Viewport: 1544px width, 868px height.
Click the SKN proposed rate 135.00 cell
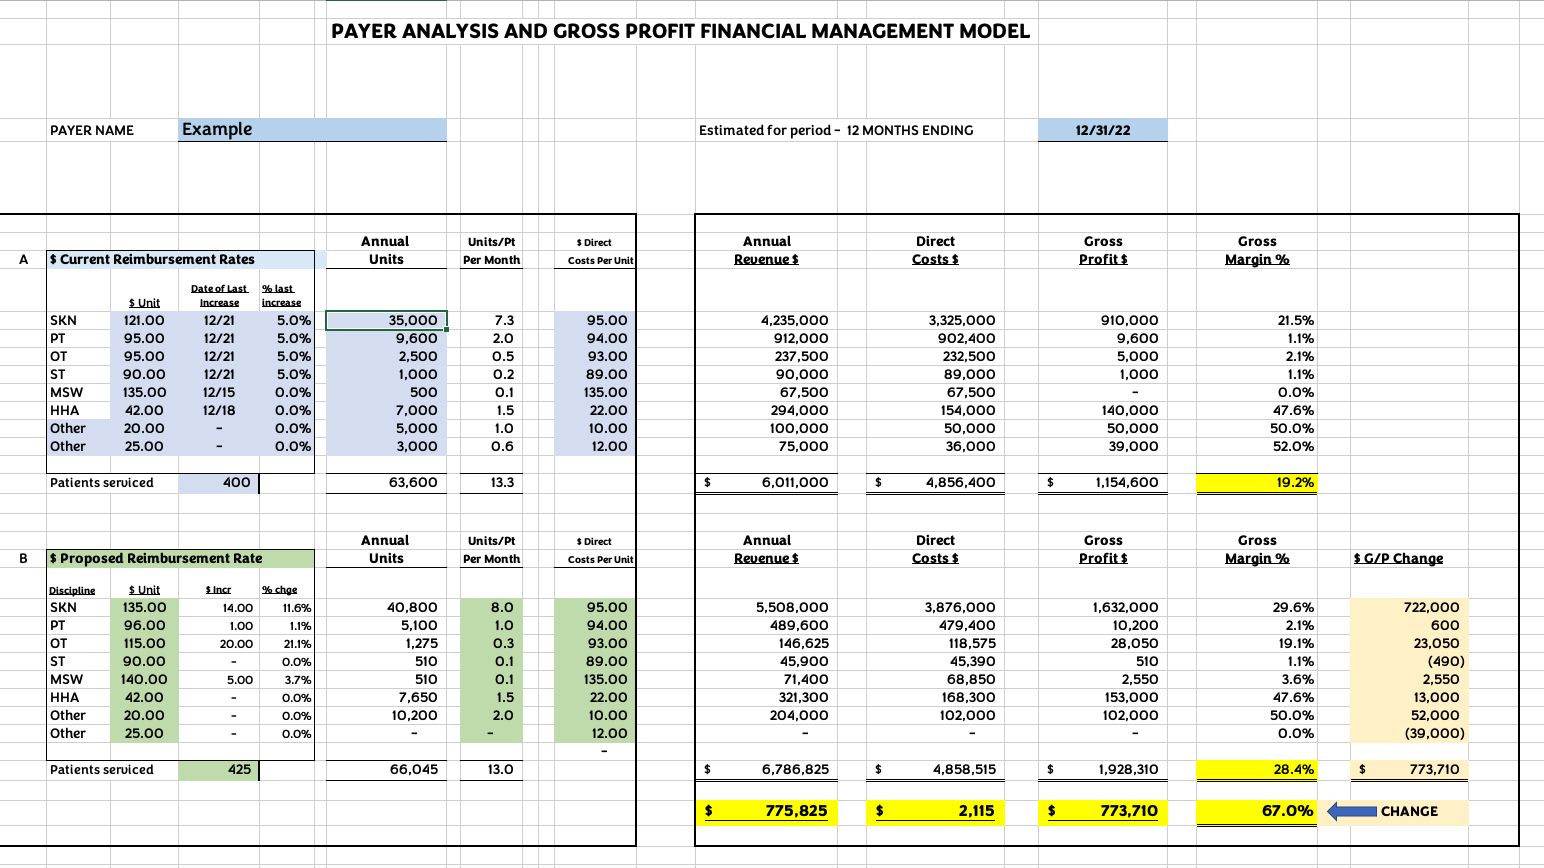[144, 607]
